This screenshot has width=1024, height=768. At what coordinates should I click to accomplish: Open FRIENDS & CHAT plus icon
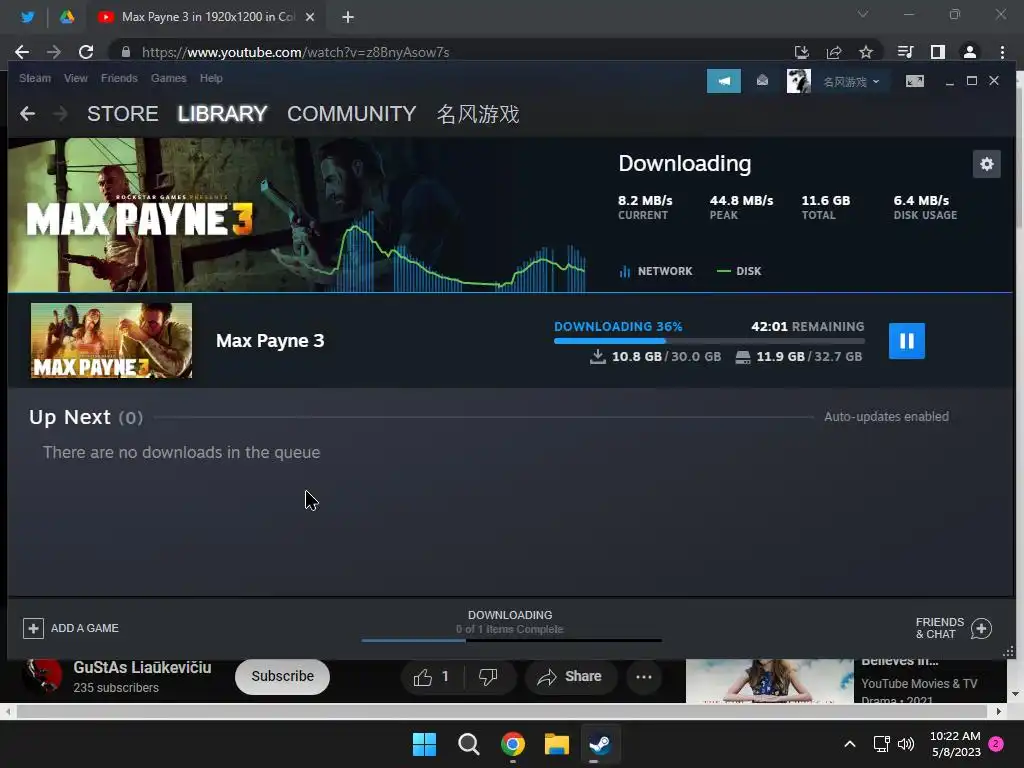[982, 628]
